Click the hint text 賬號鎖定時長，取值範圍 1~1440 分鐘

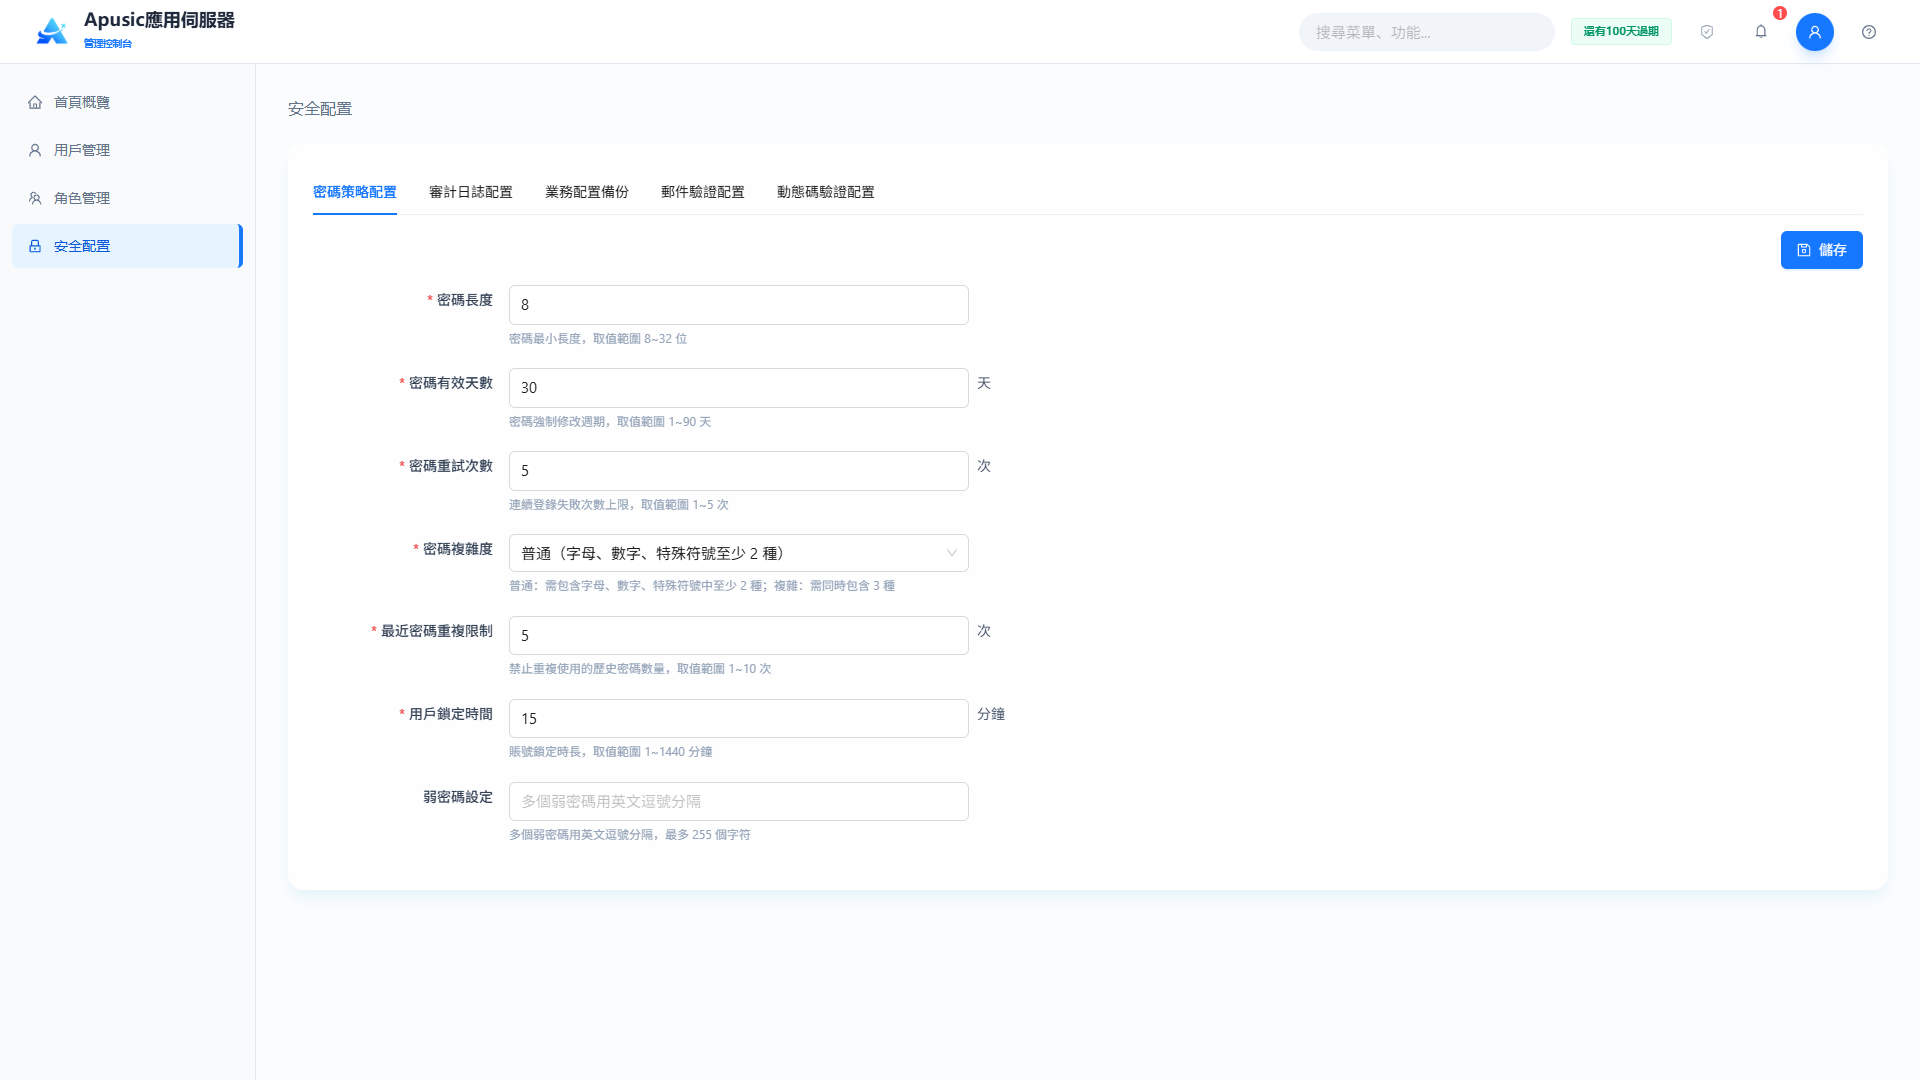coord(611,752)
